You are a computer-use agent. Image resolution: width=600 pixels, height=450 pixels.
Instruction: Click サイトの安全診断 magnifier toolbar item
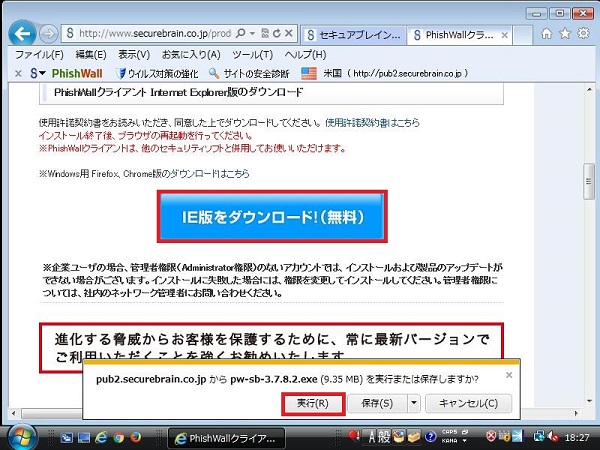click(249, 73)
